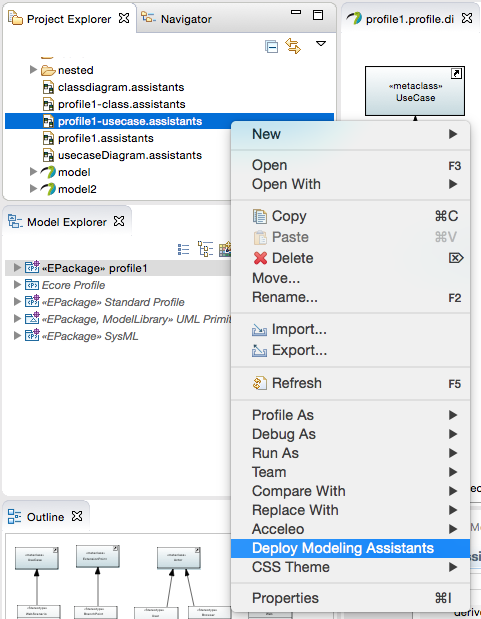Click the Refresh icon in context menu
The height and width of the screenshot is (619, 481).
coord(259,383)
